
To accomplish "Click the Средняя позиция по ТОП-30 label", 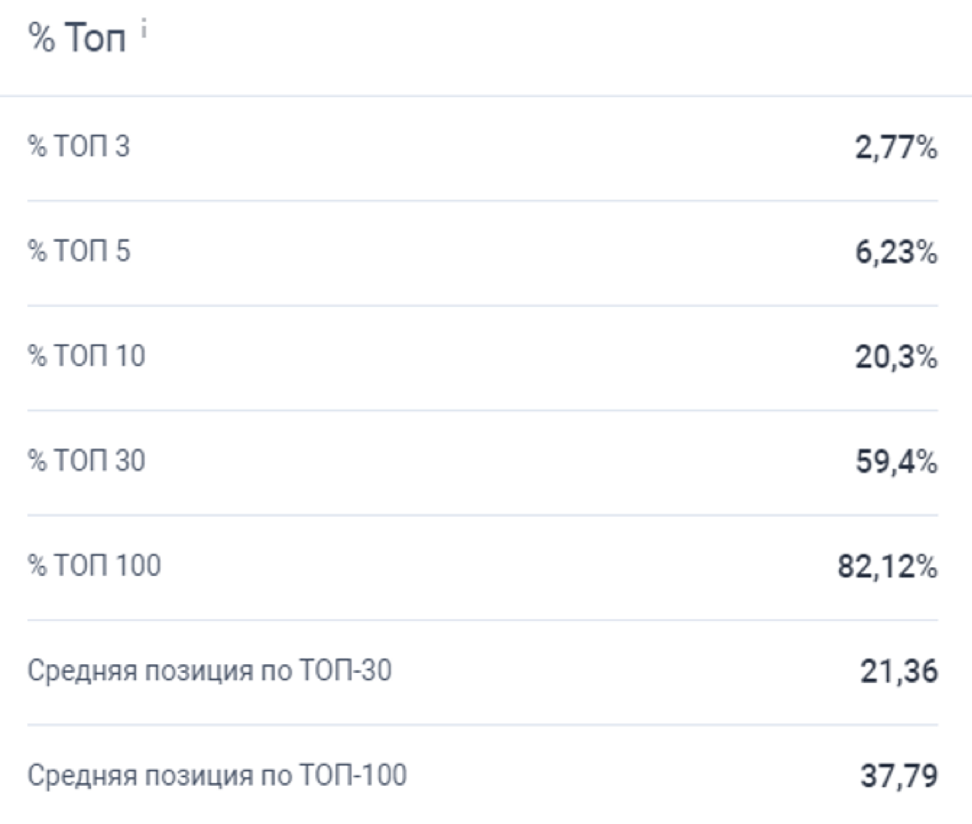I will [x=208, y=672].
